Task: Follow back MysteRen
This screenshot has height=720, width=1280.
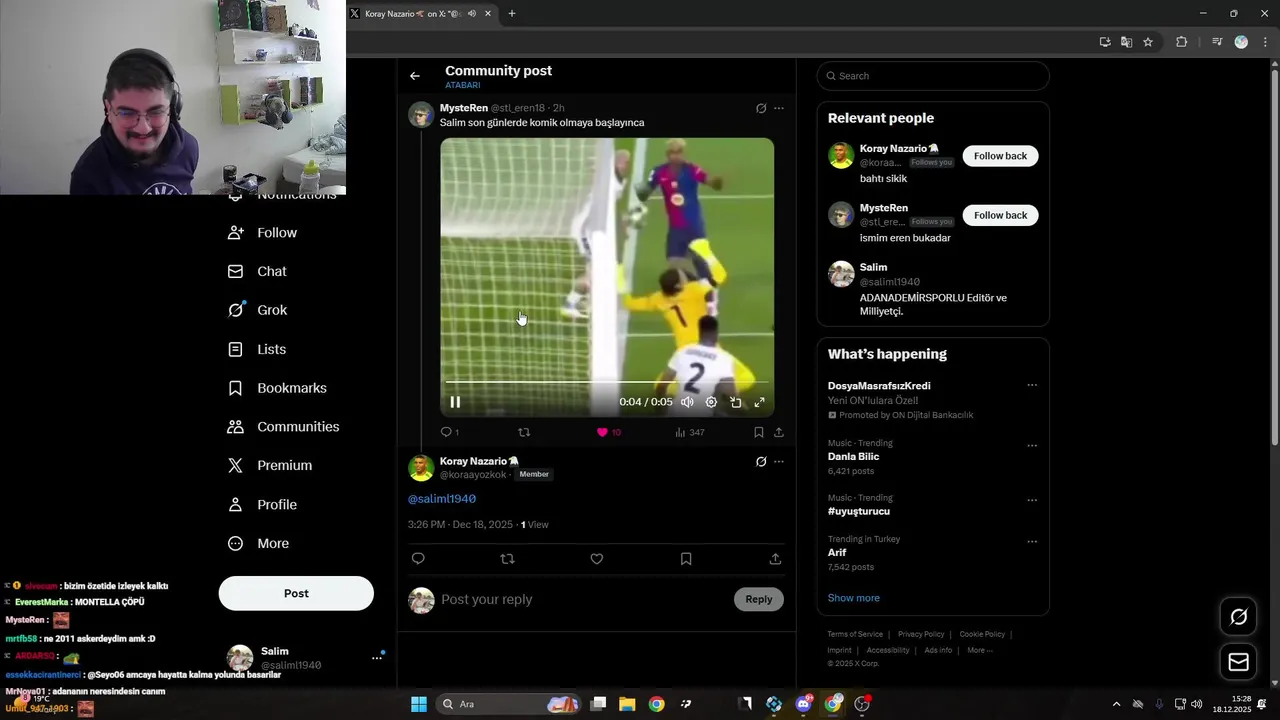Action: [x=1000, y=215]
